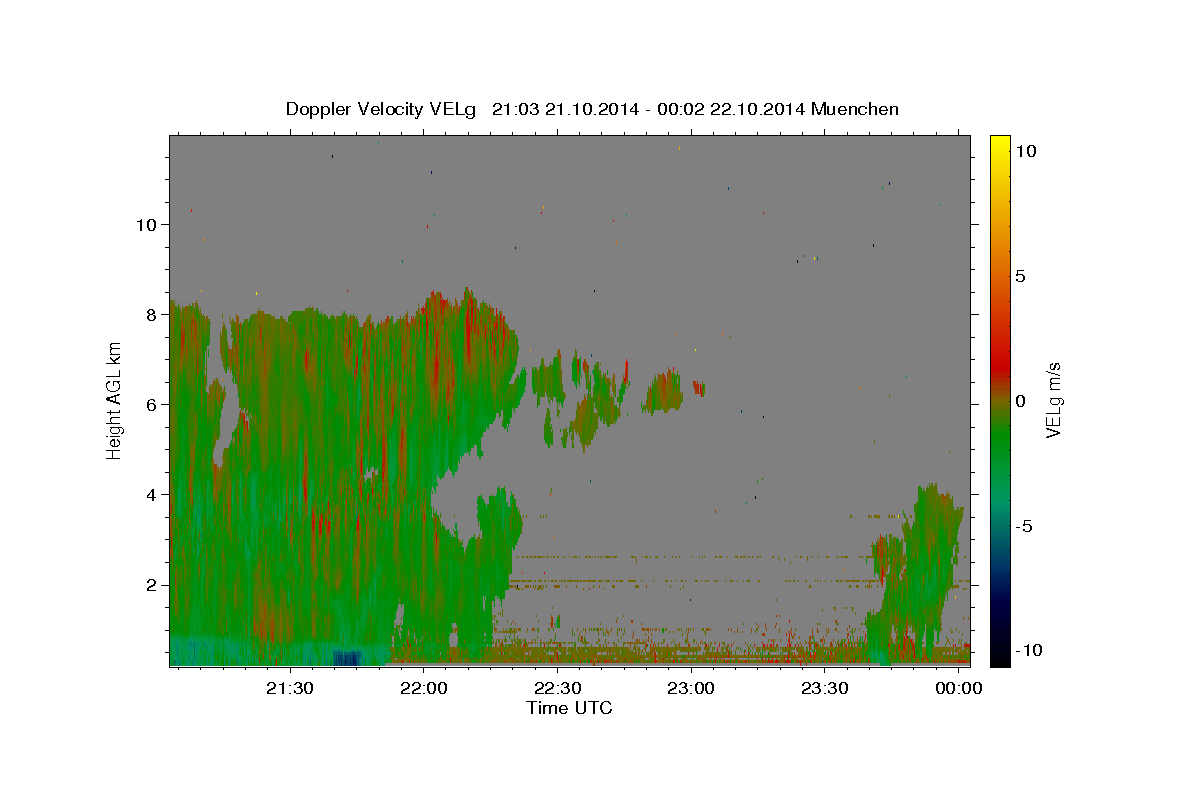Click the dark blue velocity patch near 21:45
Image resolution: width=1200 pixels, height=800 pixels.
tap(346, 658)
